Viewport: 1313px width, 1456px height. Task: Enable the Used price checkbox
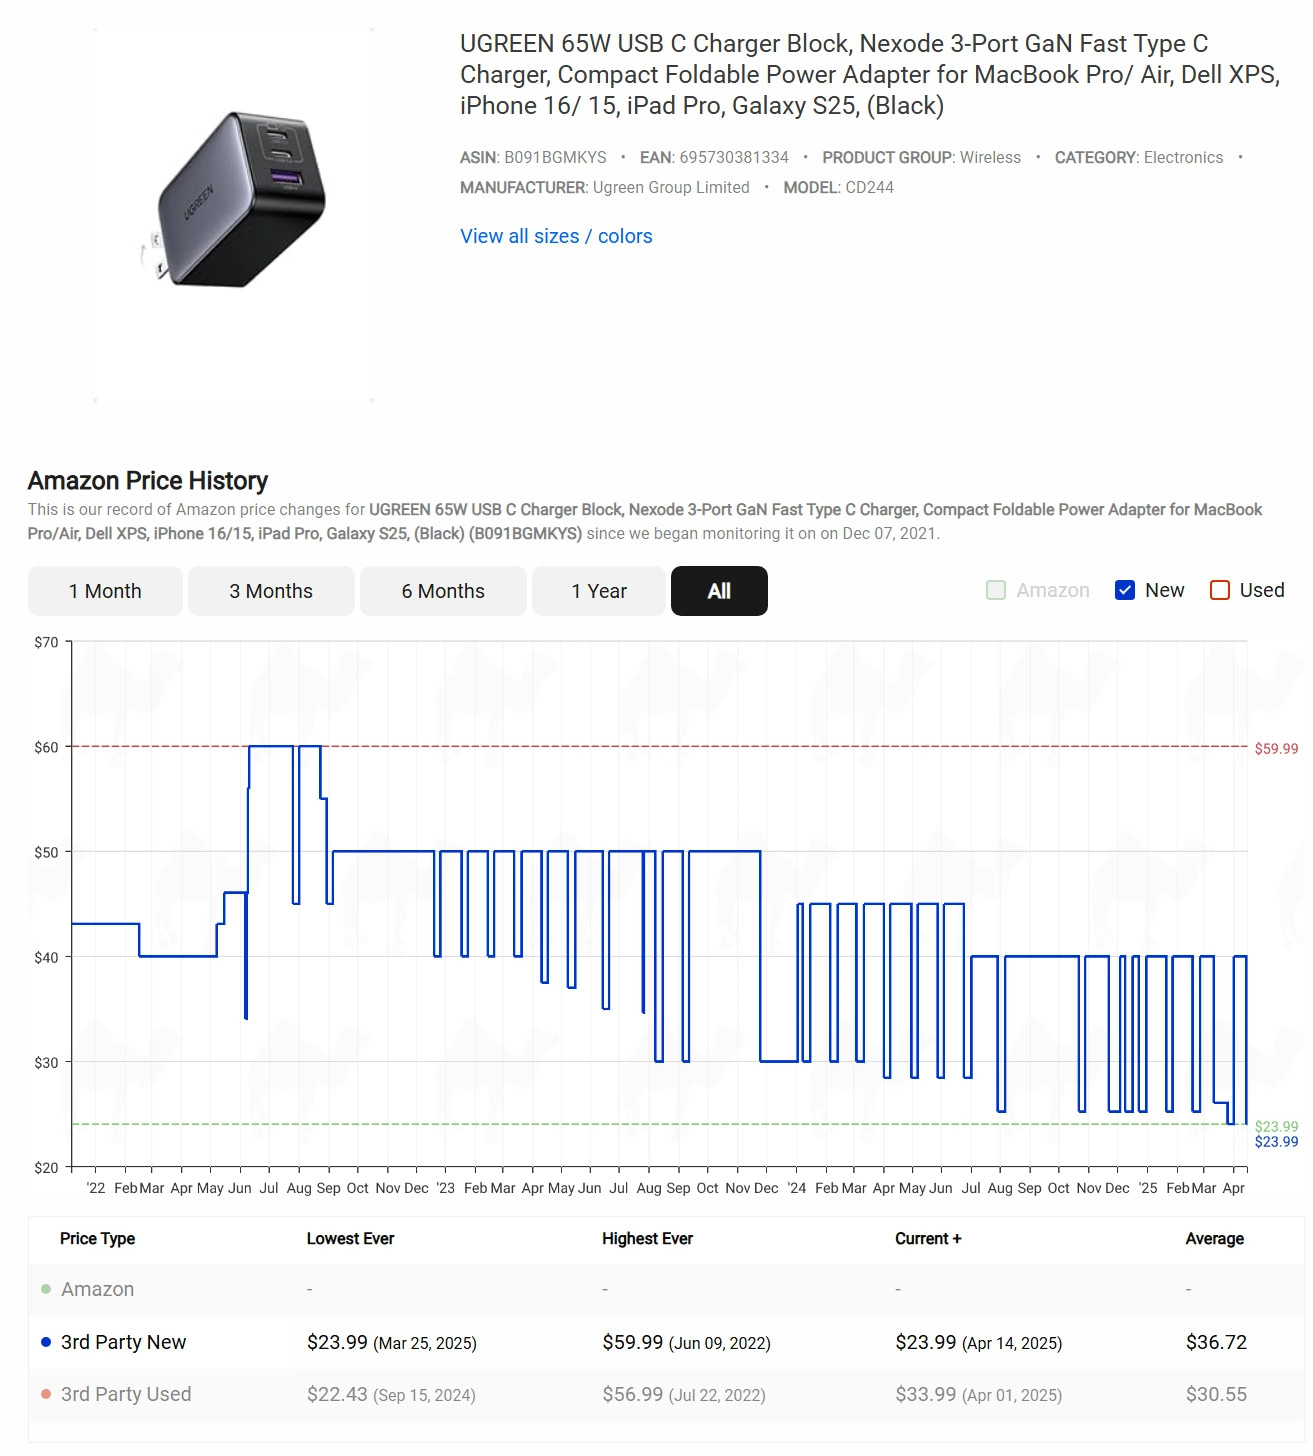tap(1220, 590)
